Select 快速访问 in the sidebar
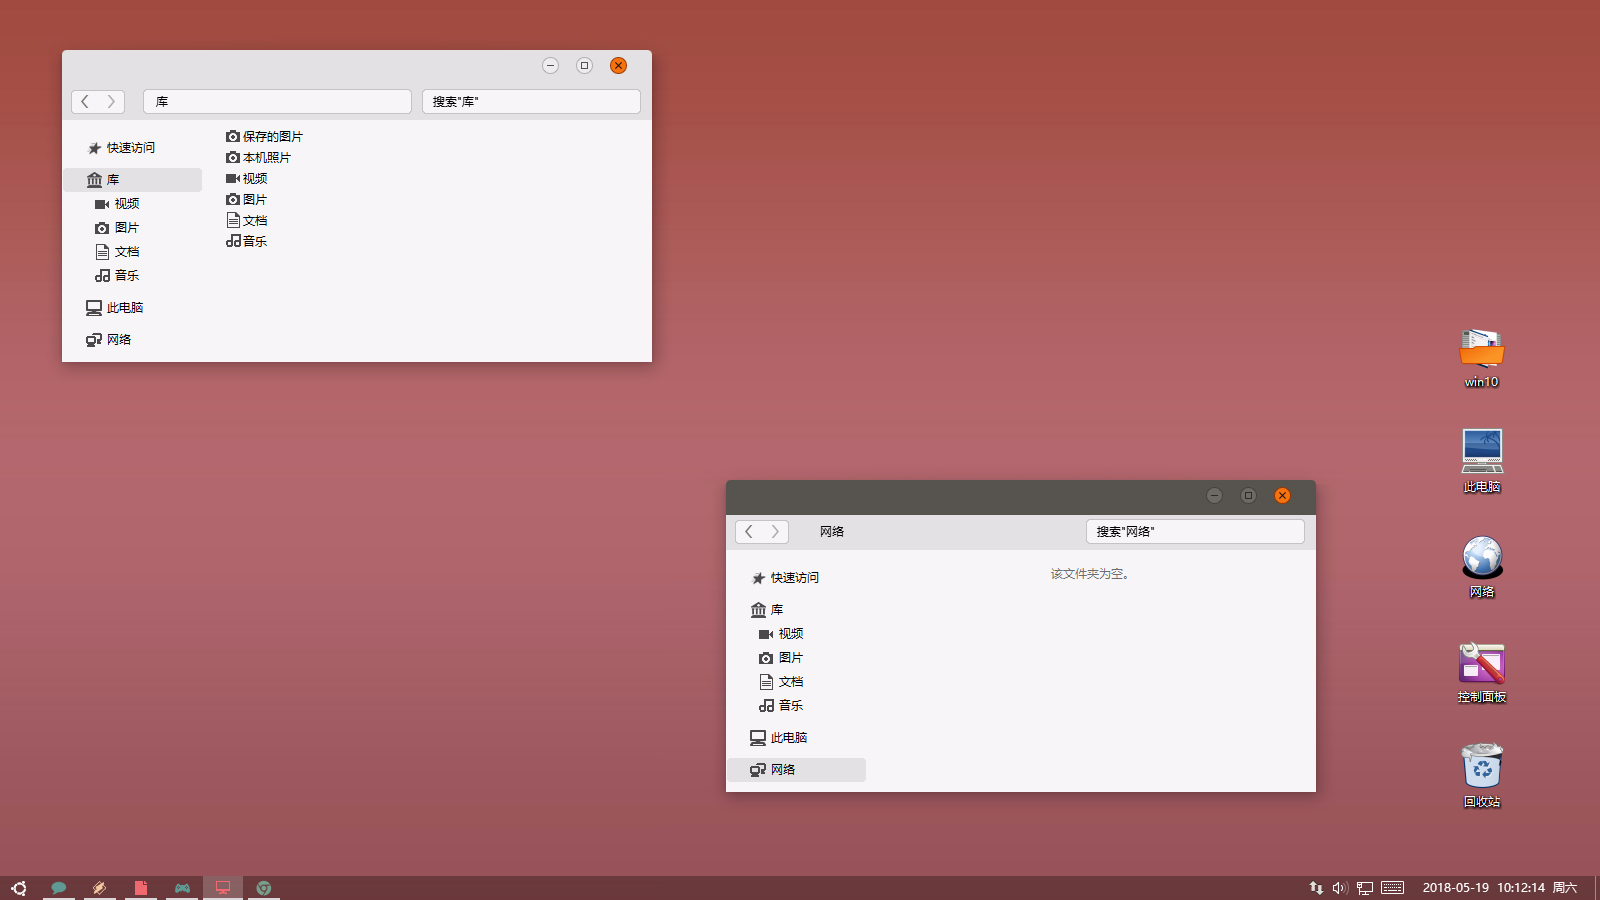This screenshot has width=1600, height=900. point(792,577)
